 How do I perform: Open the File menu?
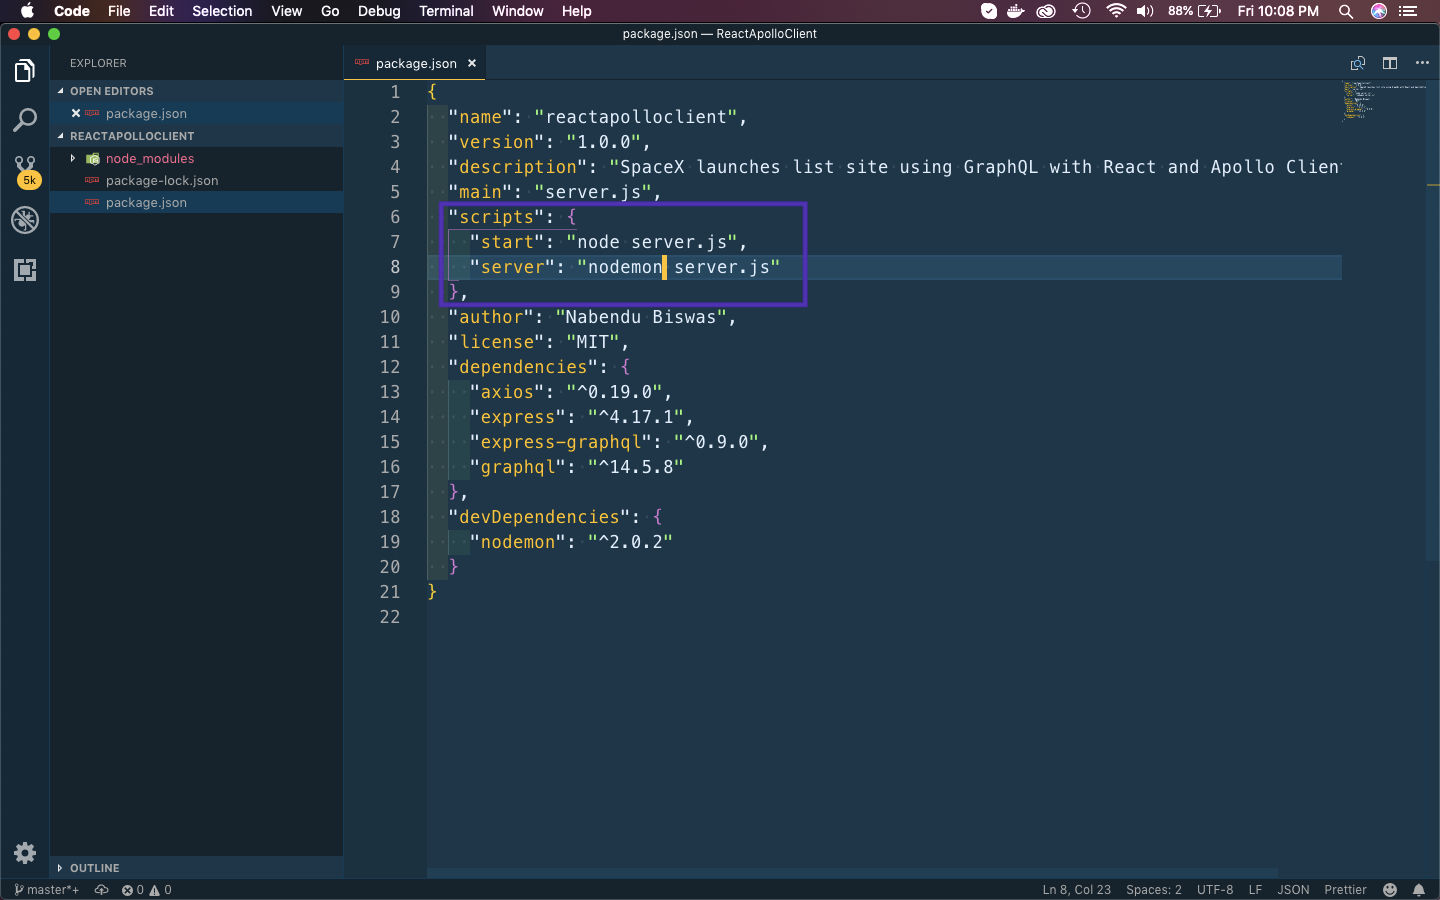point(119,11)
